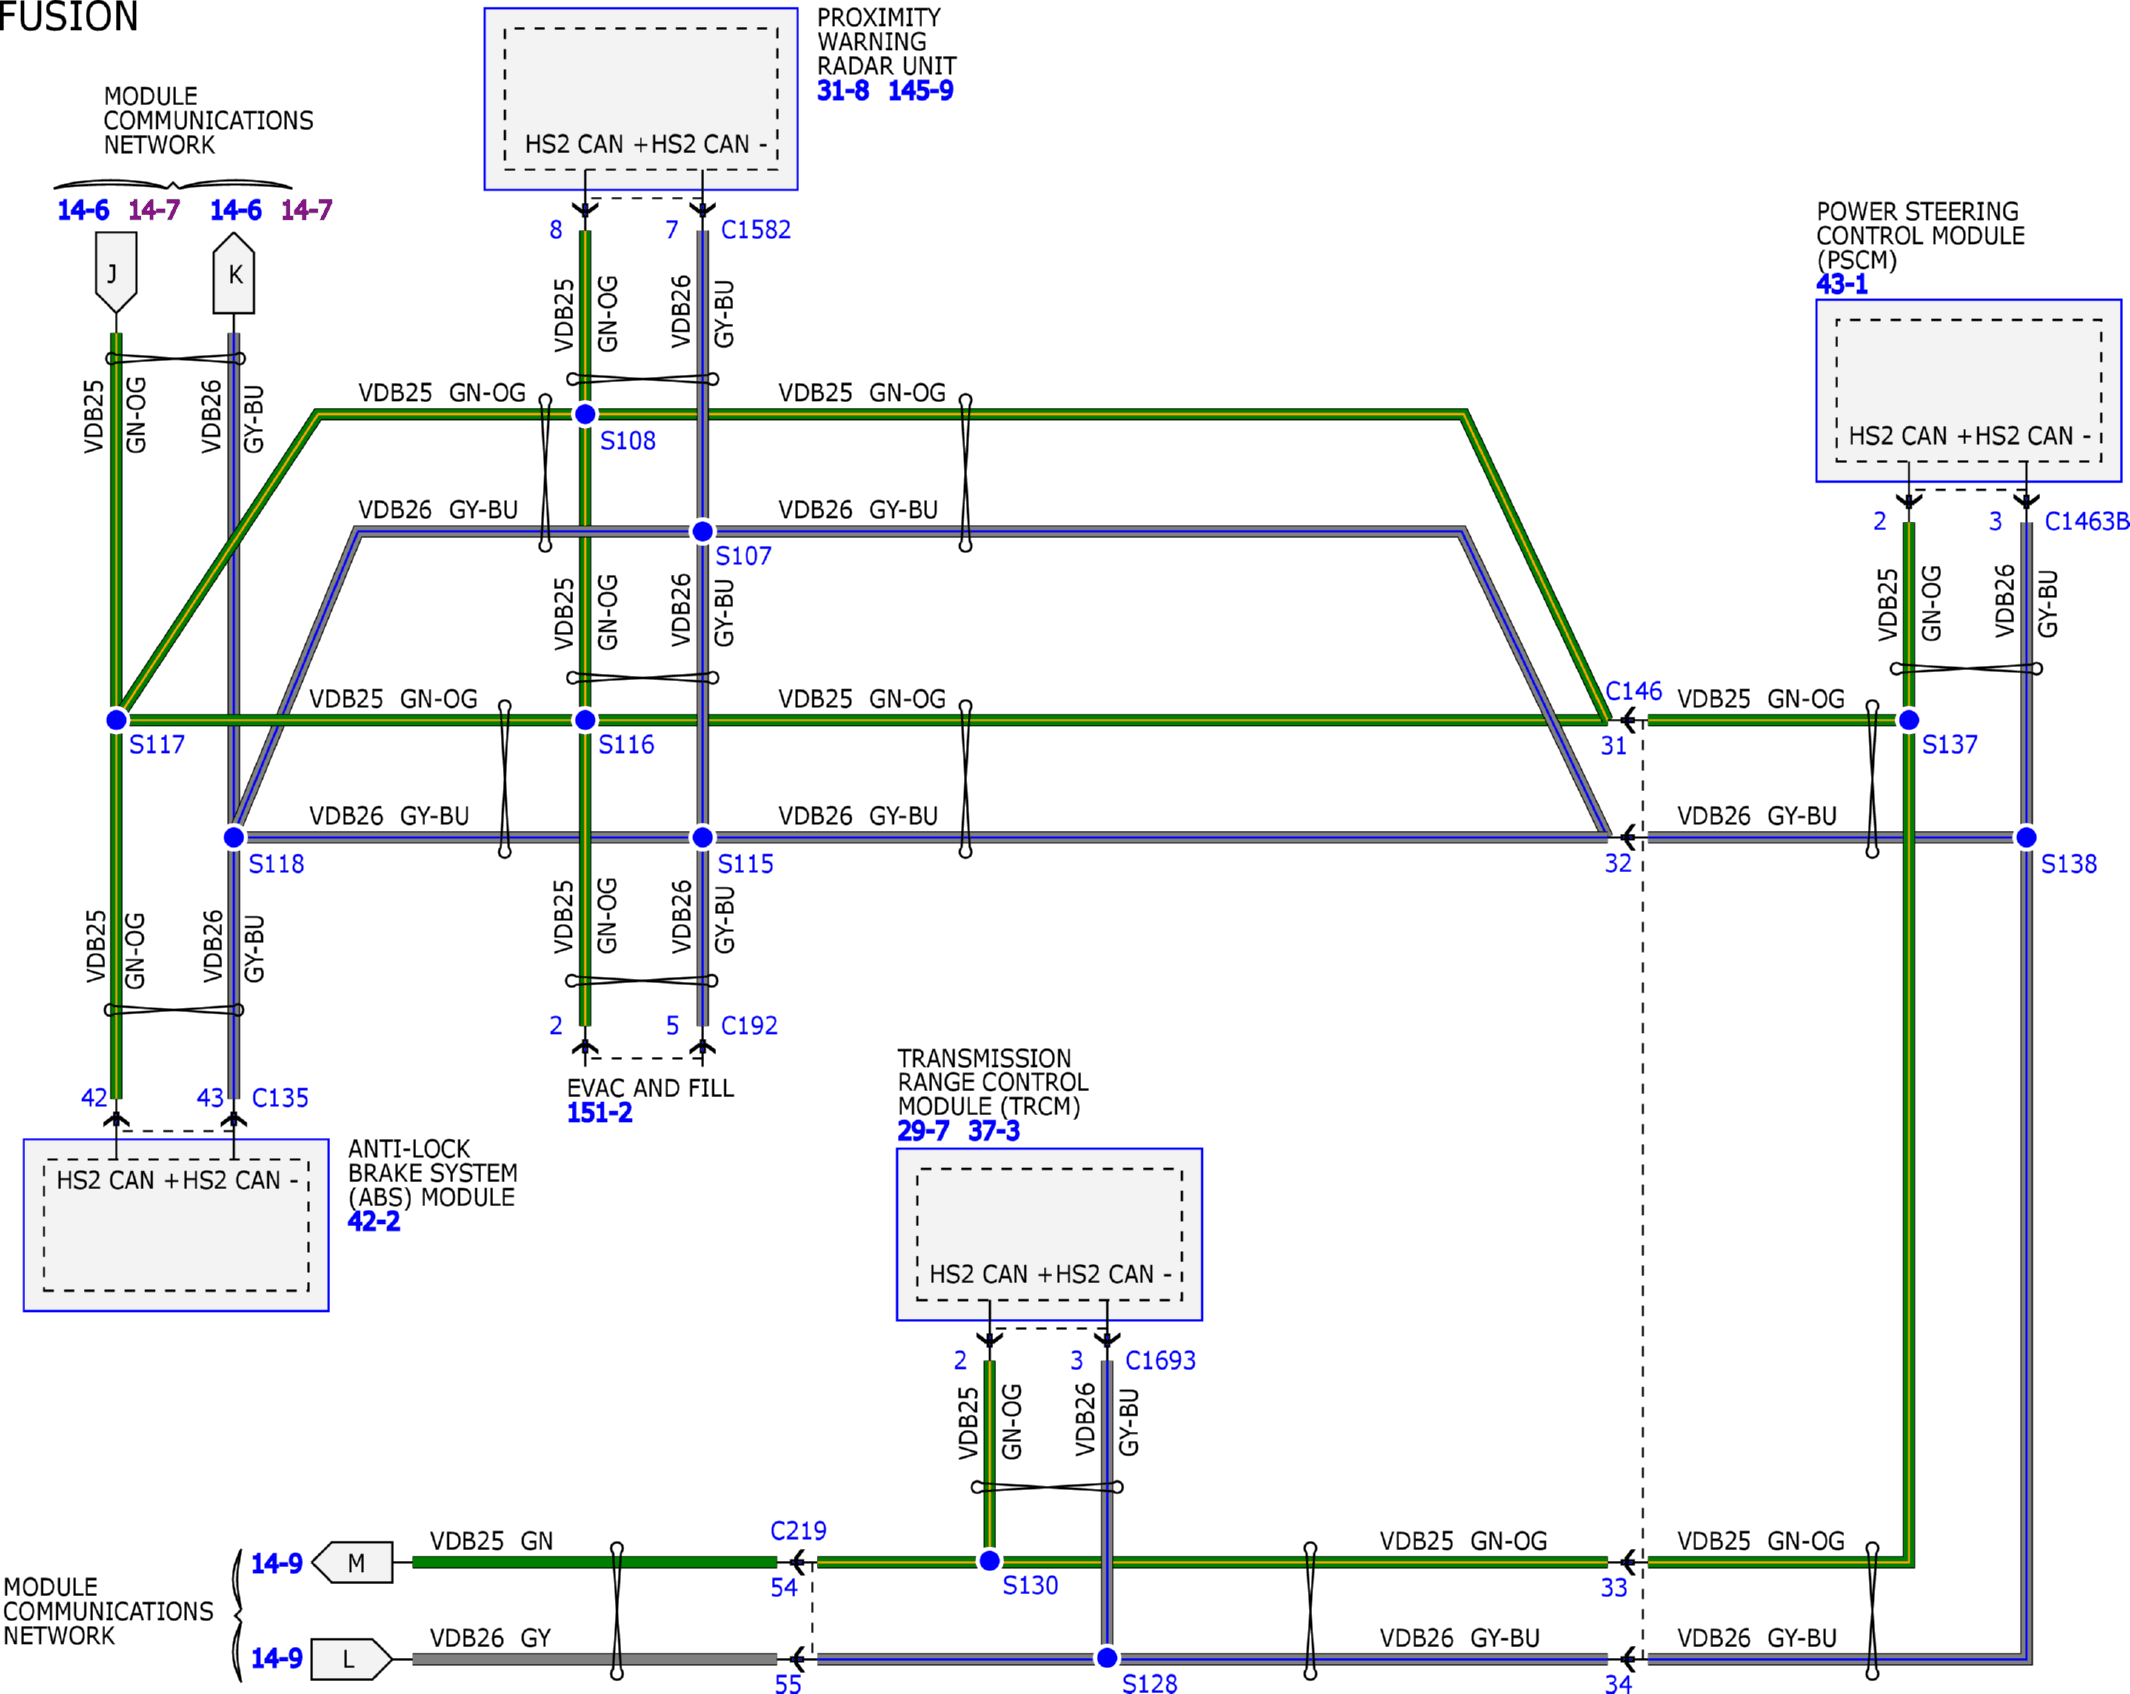Viewport: 2130px width, 1694px height.
Task: Select the off-page connector M arrow
Action: 352,1562
